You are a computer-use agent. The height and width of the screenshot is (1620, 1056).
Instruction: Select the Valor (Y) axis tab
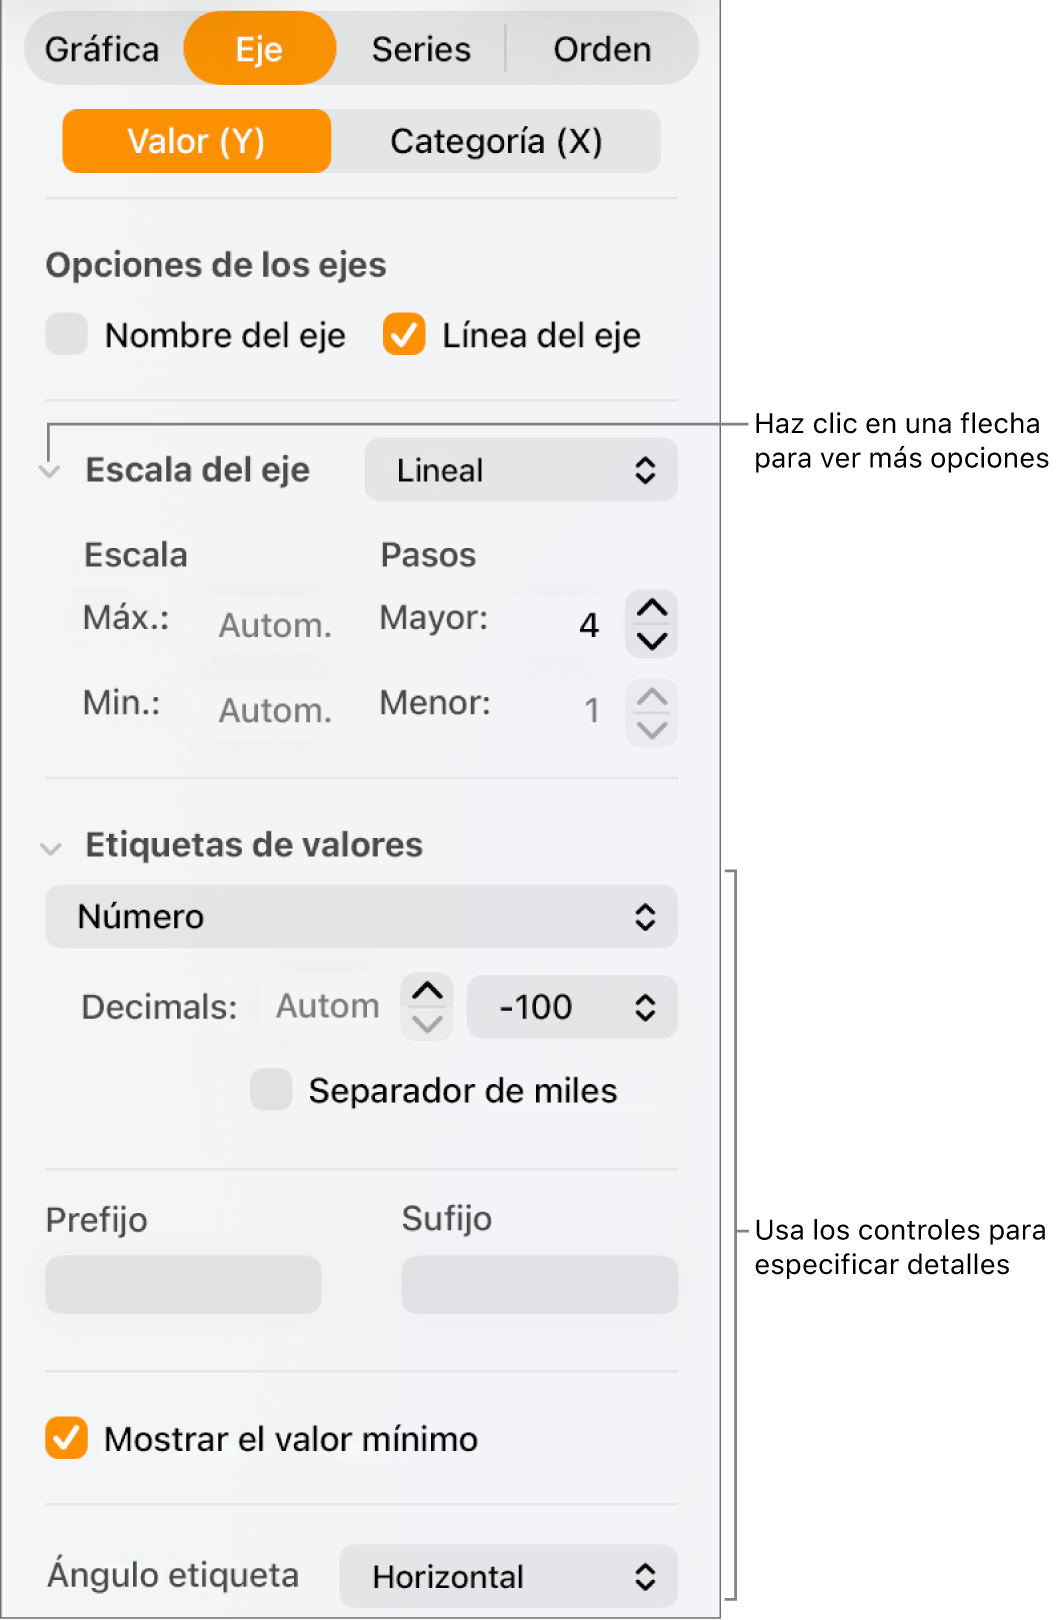196,141
